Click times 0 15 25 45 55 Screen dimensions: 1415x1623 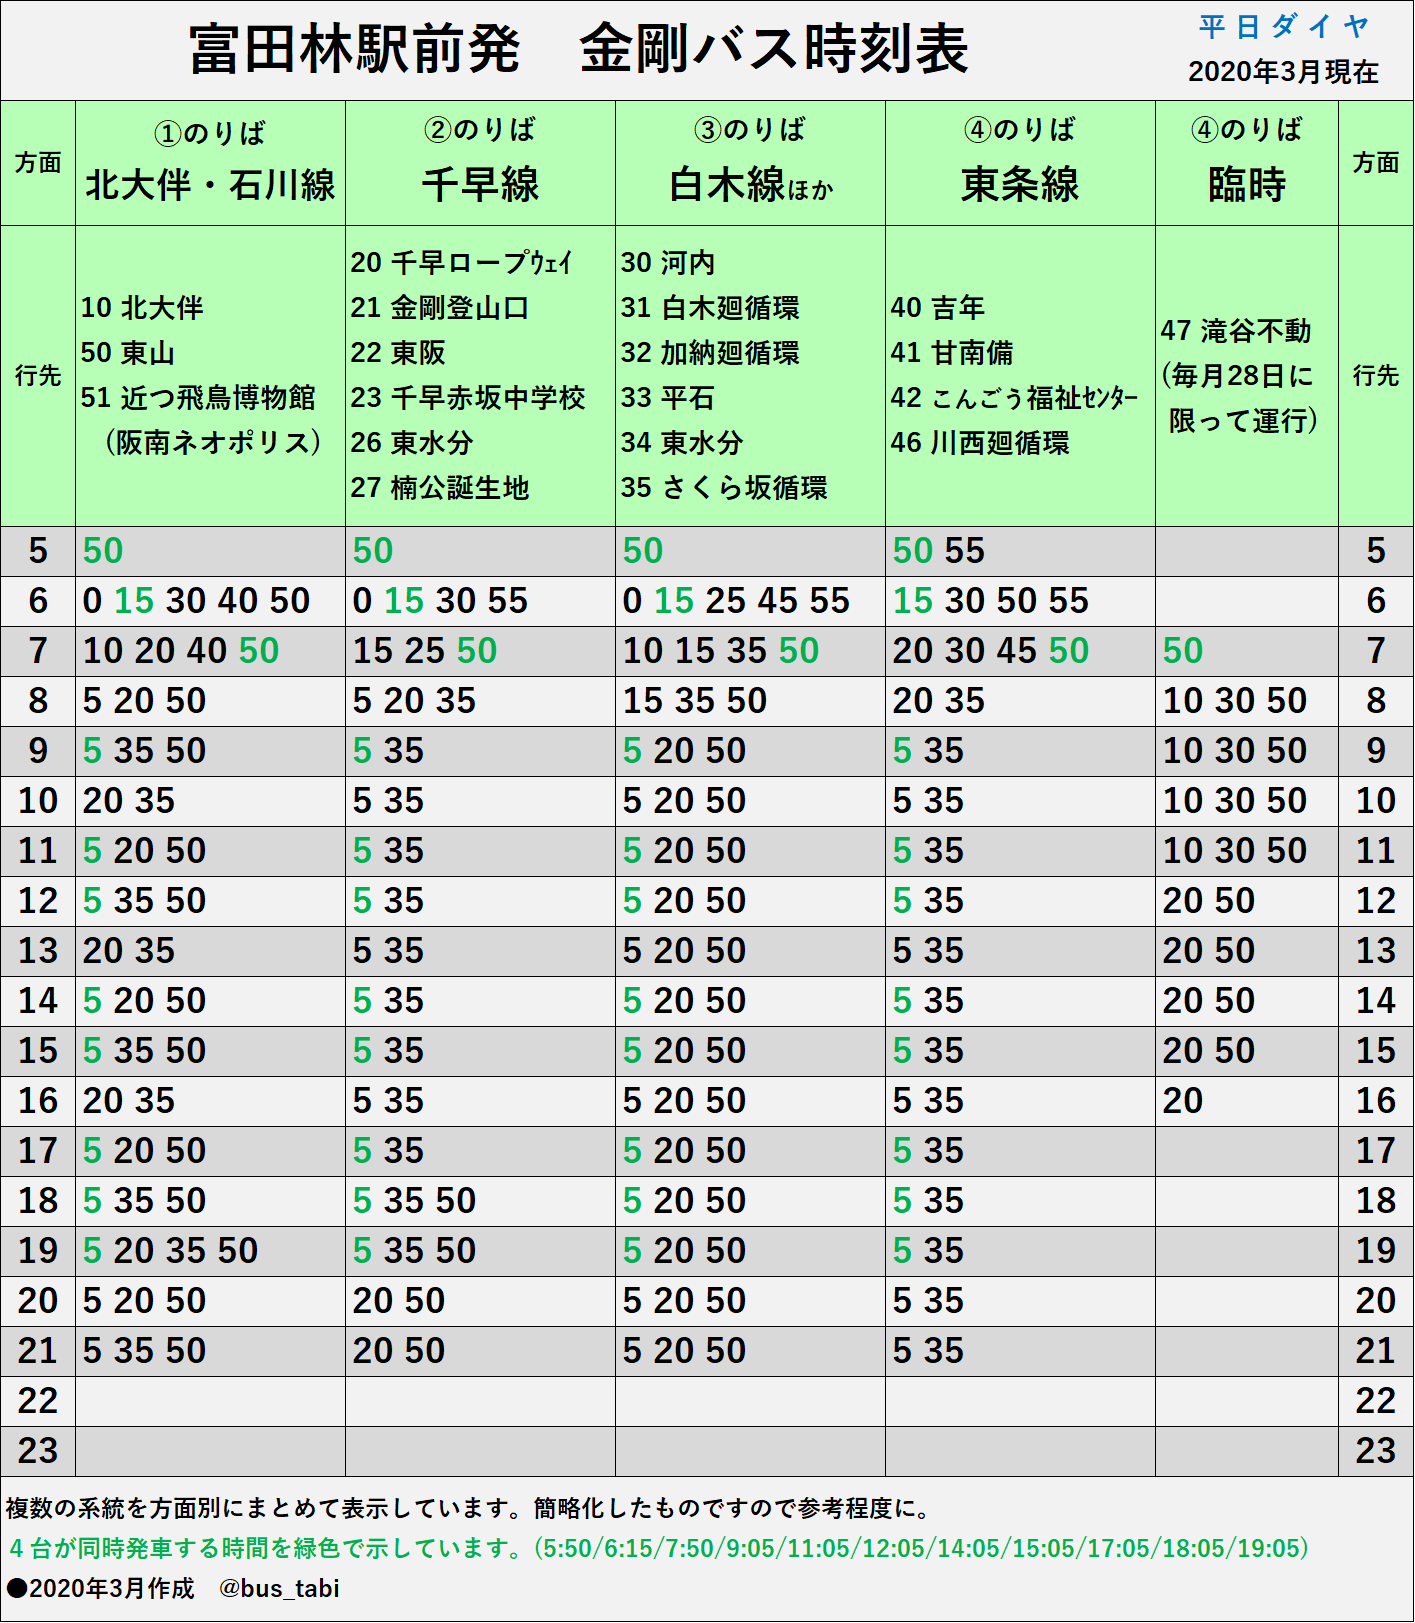736,600
